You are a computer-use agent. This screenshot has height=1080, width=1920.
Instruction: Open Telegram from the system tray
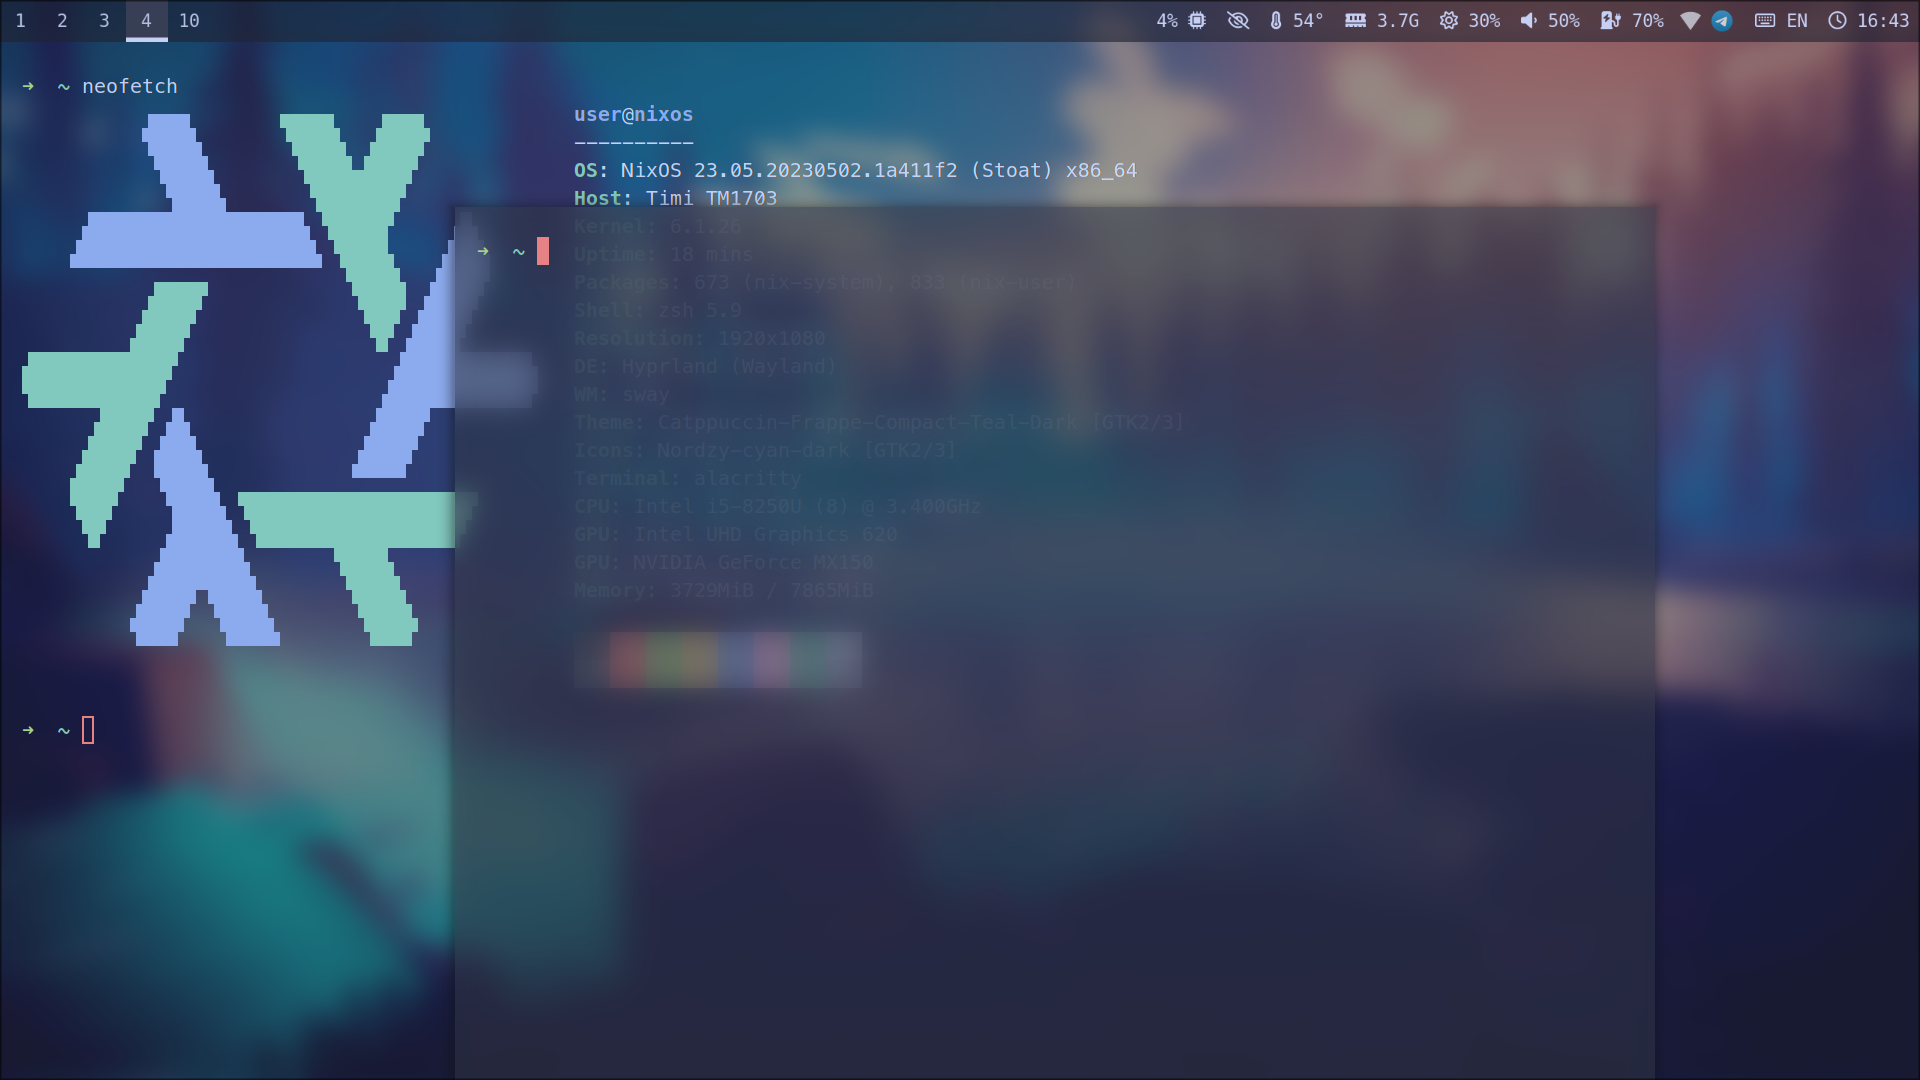1722,21
